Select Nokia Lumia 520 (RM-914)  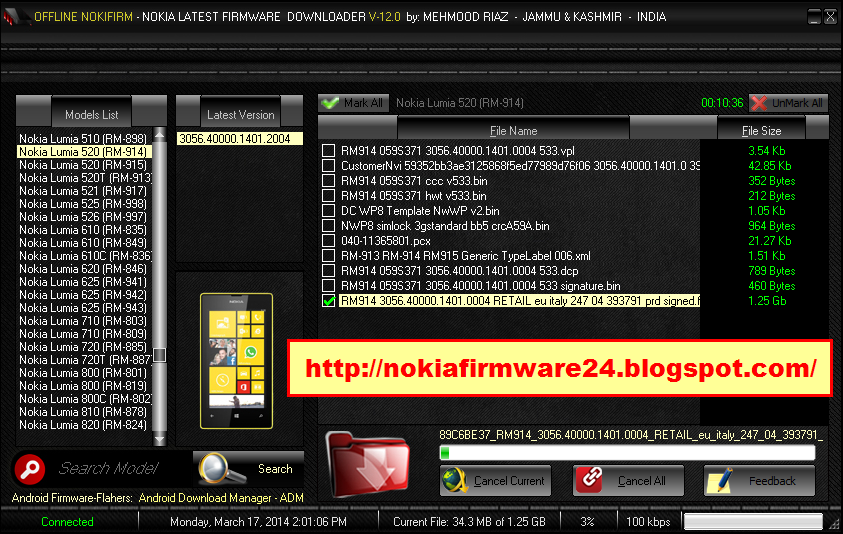click(83, 152)
